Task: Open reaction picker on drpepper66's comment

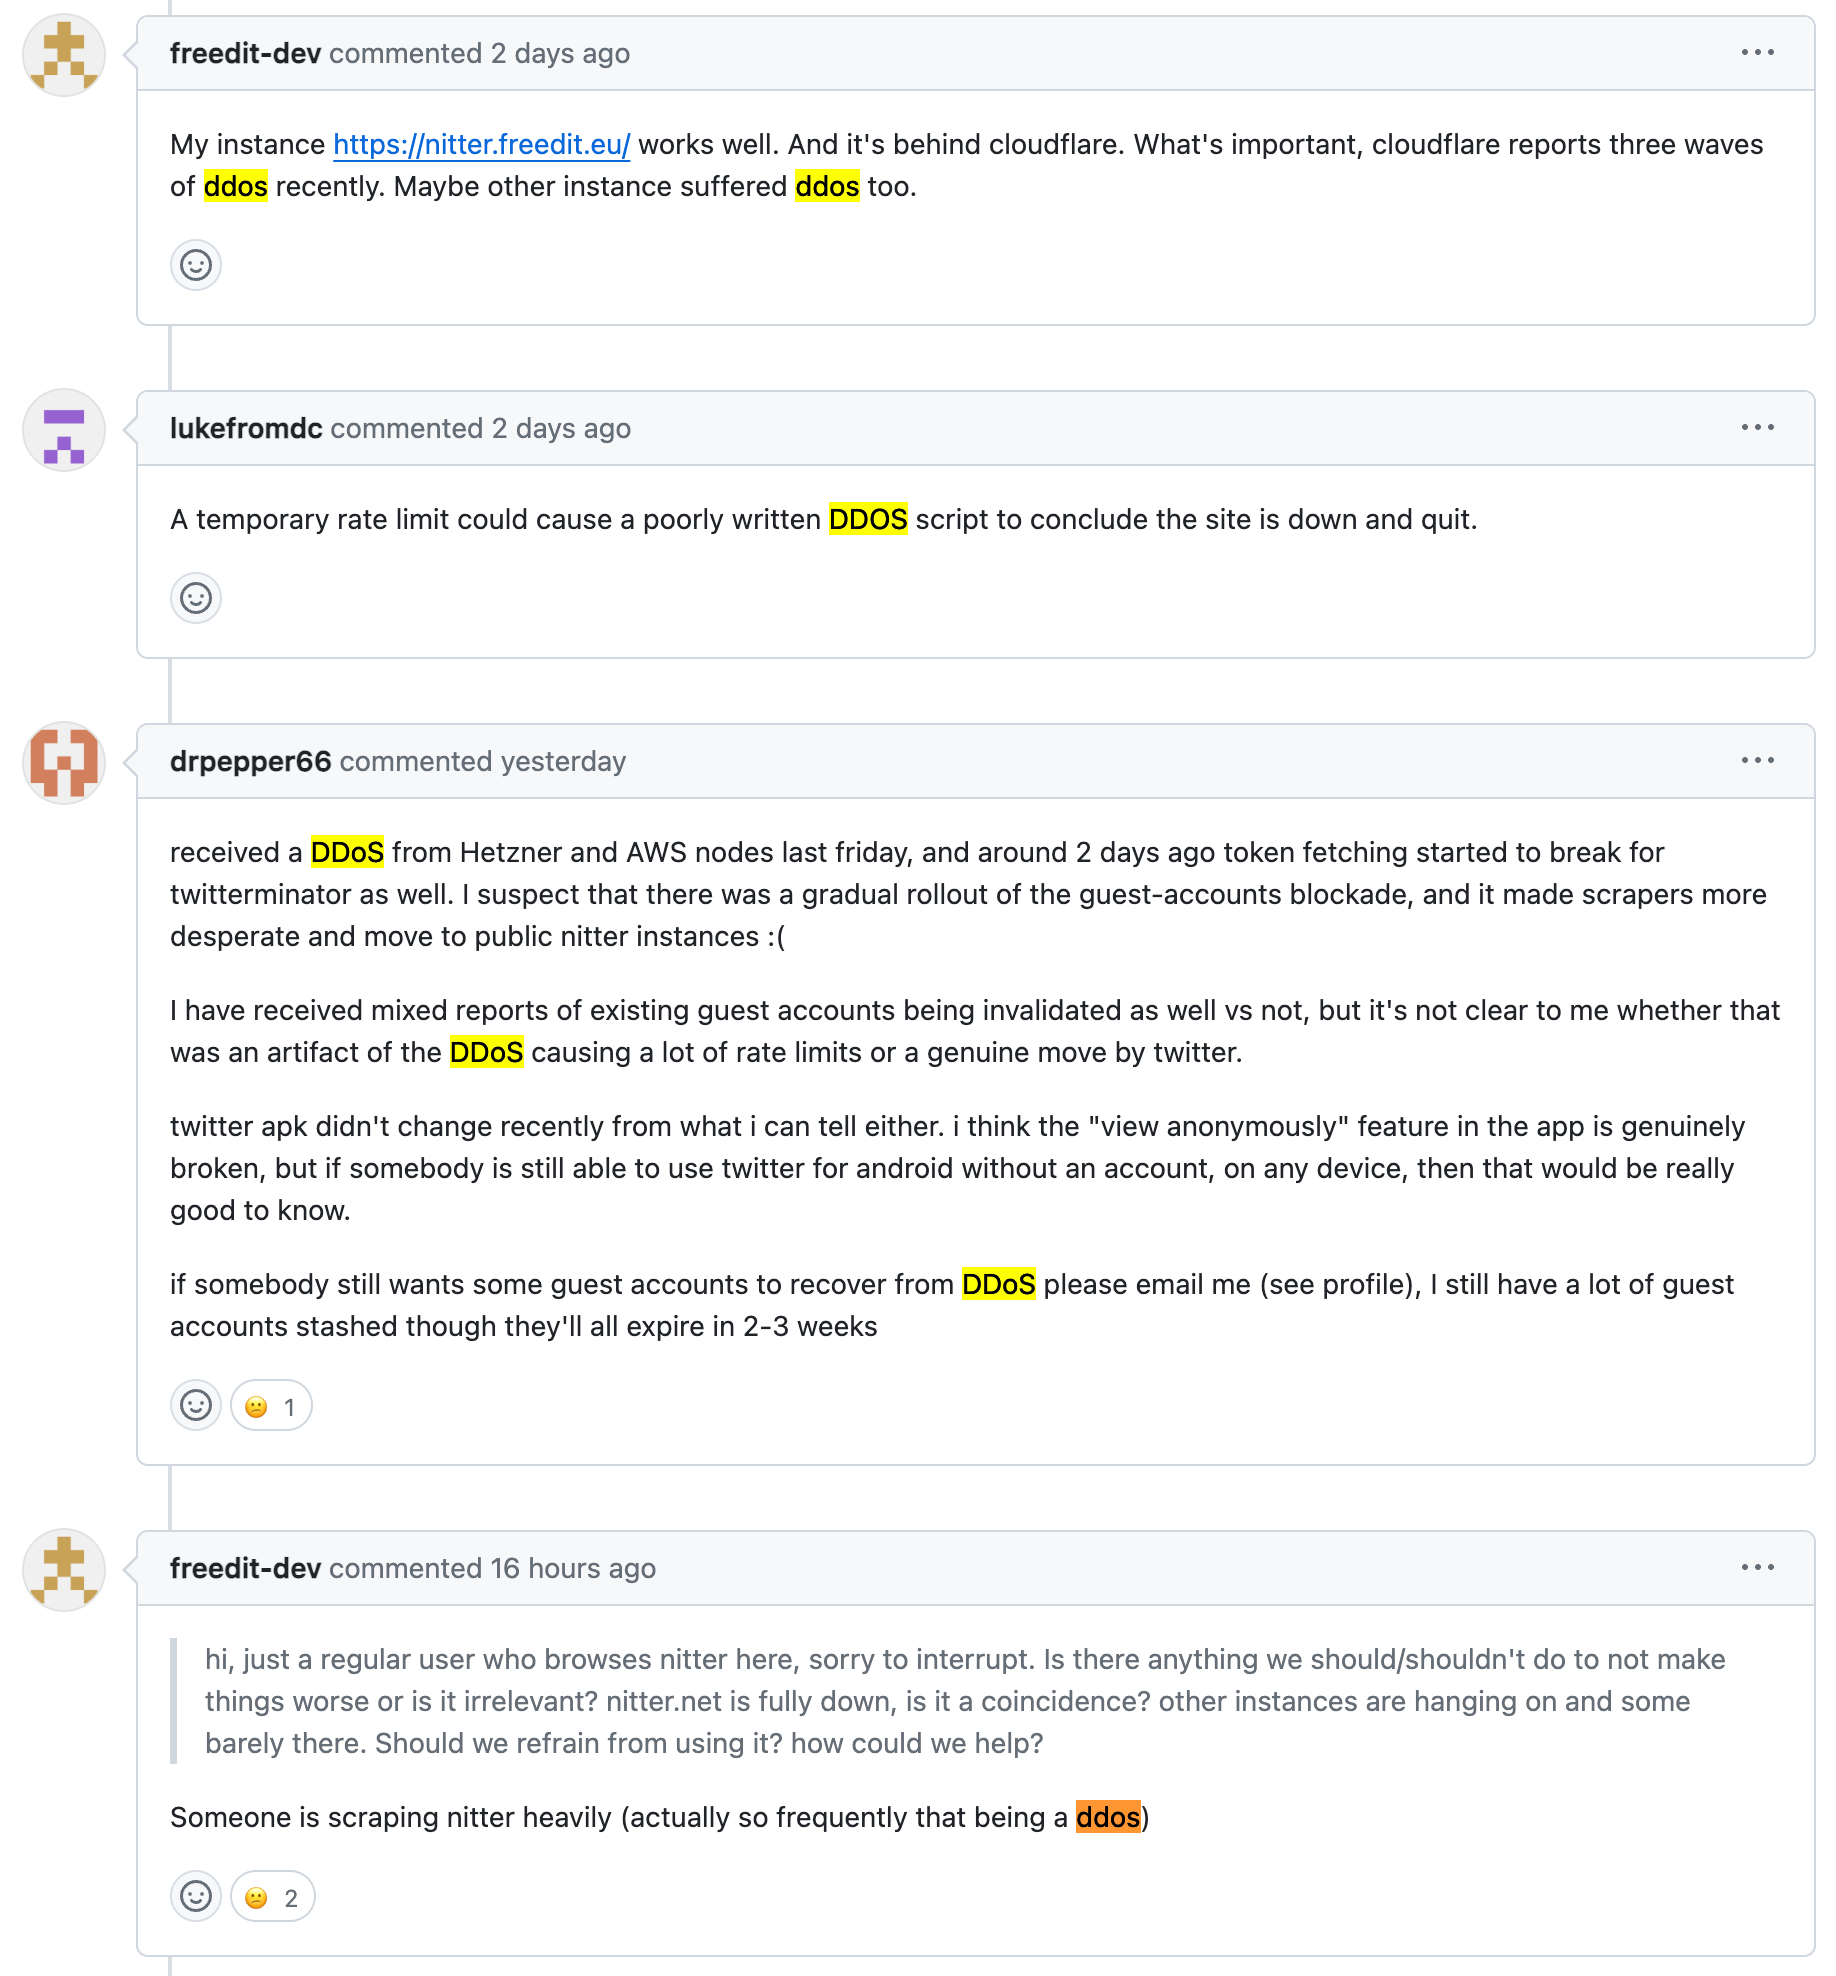Action: [x=196, y=1405]
